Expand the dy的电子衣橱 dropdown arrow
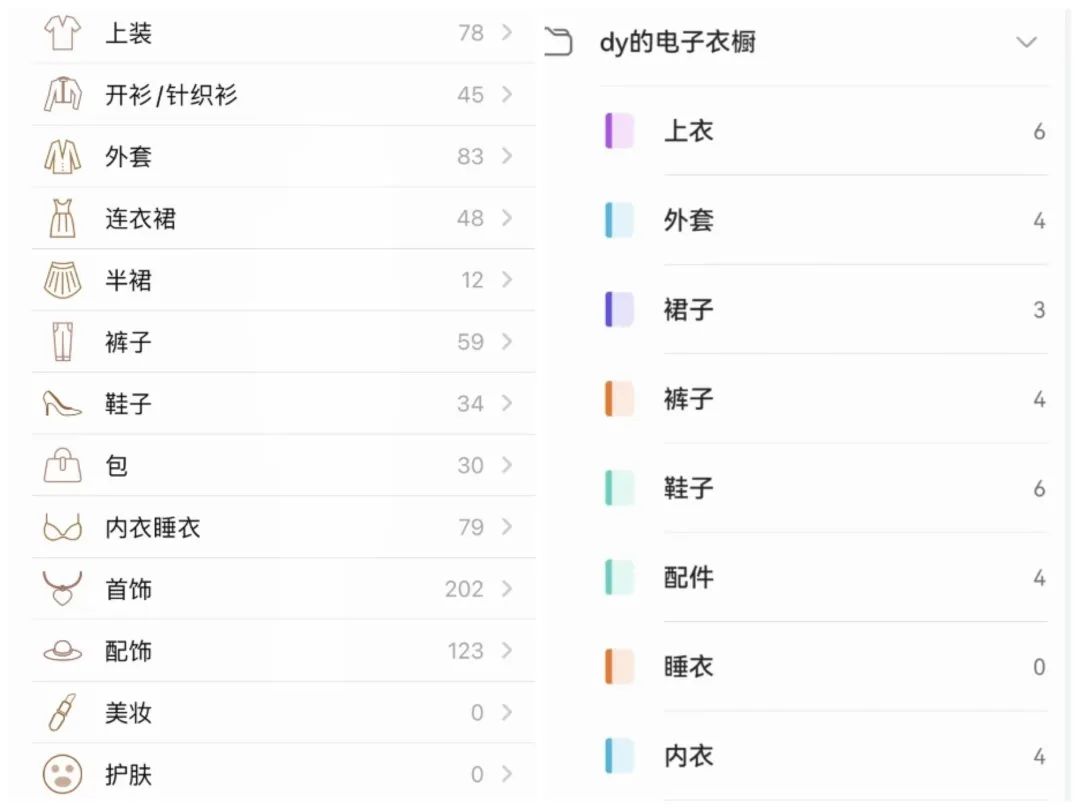The width and height of the screenshot is (1080, 810). click(1026, 42)
